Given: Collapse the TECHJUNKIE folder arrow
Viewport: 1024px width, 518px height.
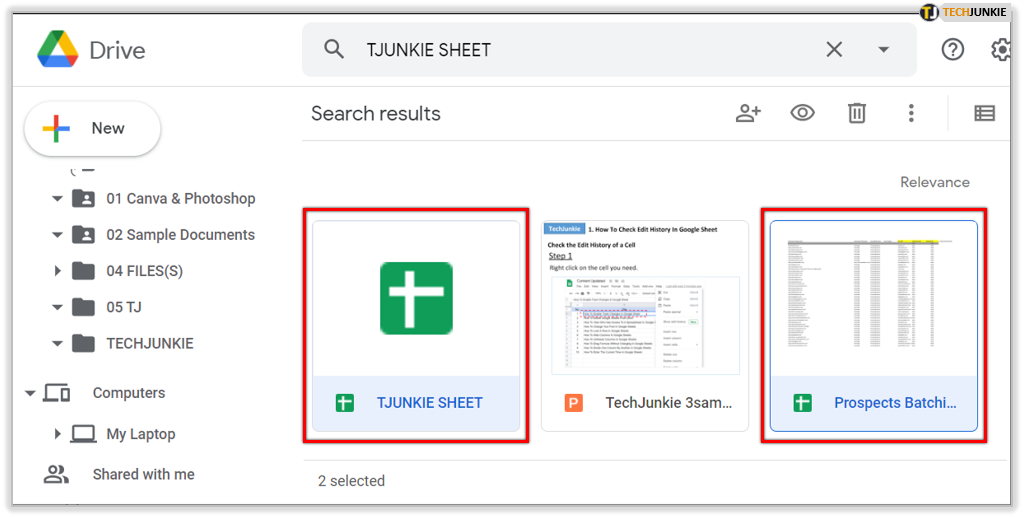Looking at the screenshot, I should (x=57, y=343).
